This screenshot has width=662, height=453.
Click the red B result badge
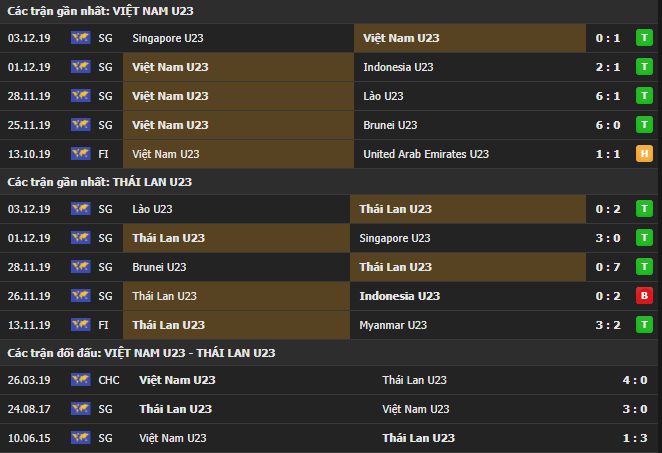point(645,296)
